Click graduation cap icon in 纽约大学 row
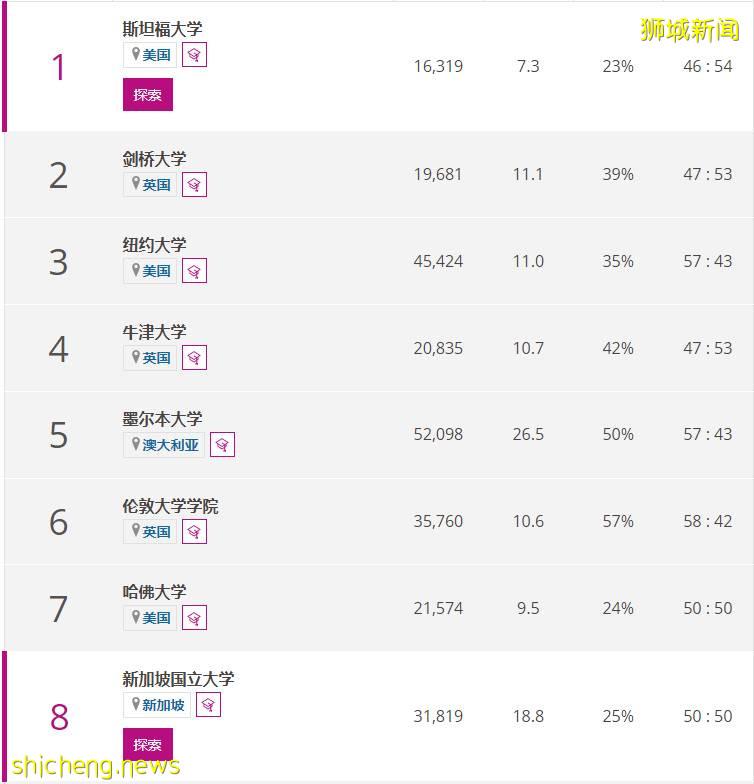This screenshot has width=754, height=784. click(195, 271)
